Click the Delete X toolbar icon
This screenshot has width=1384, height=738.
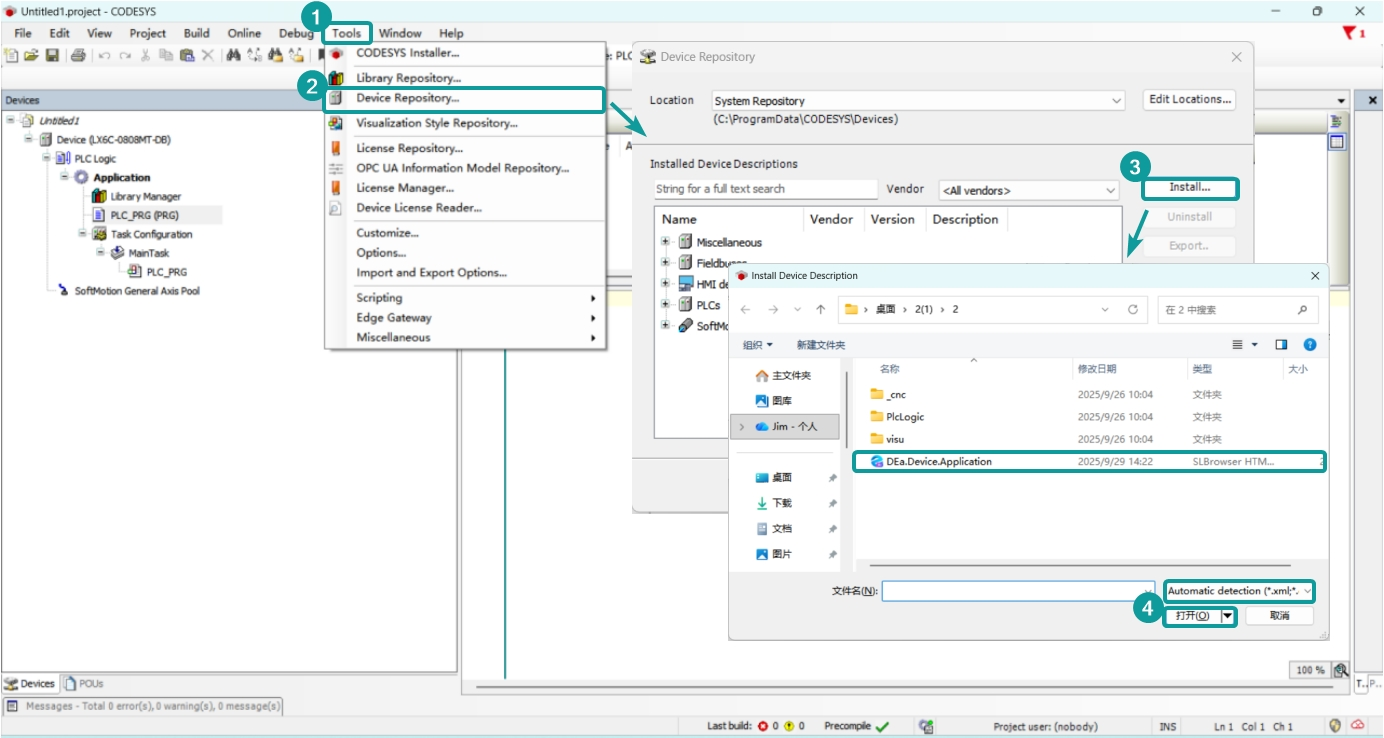pos(208,55)
